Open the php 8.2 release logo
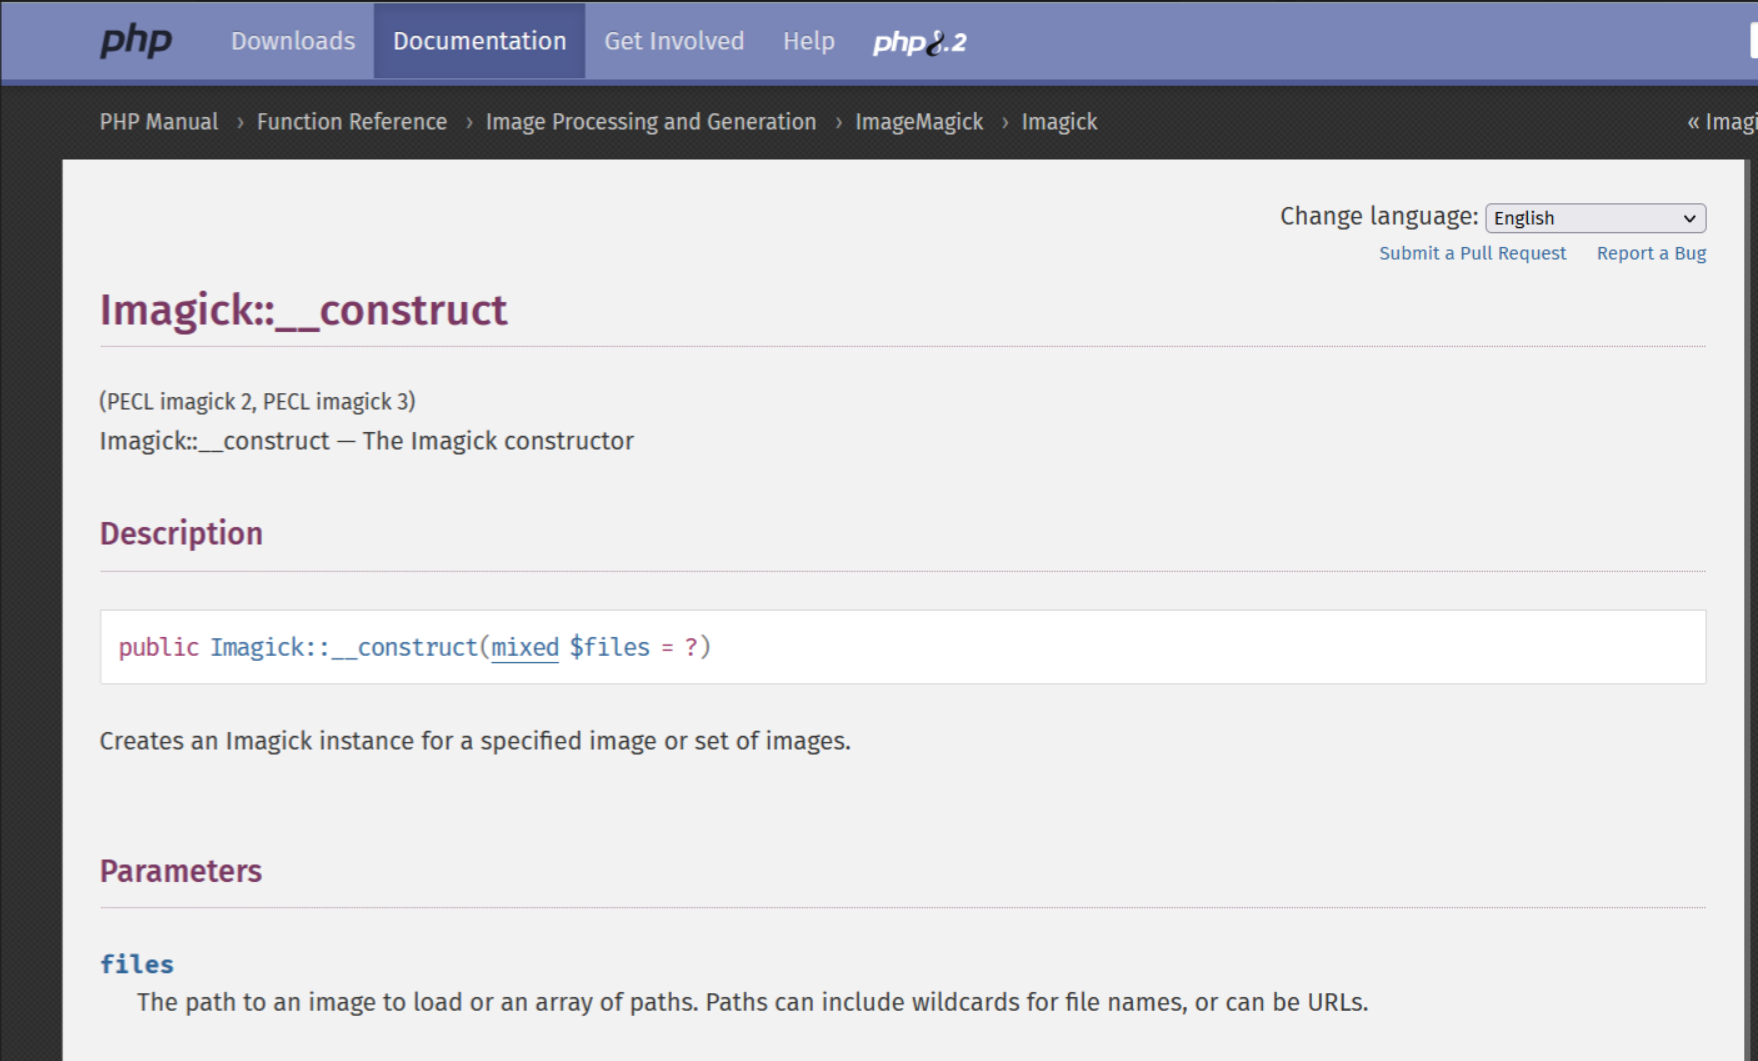 tap(920, 42)
